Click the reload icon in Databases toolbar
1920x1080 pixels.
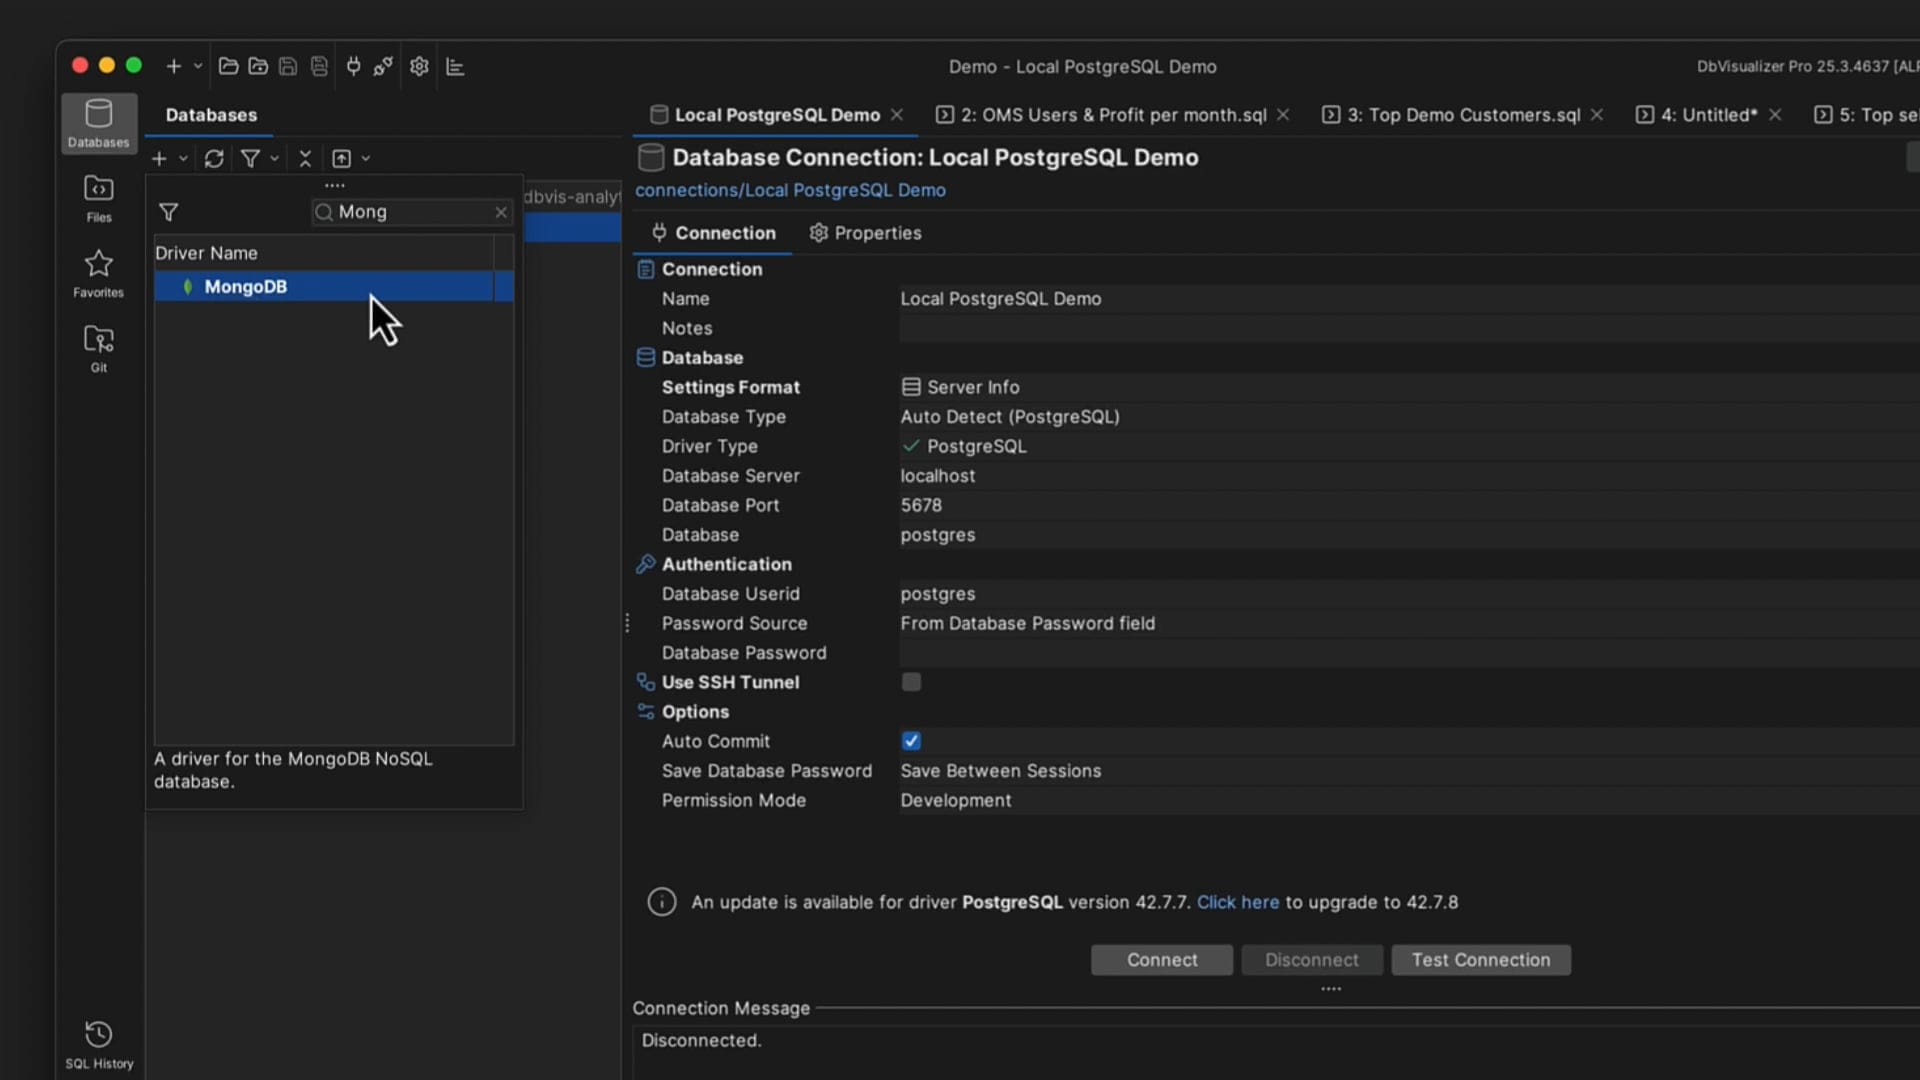(213, 159)
